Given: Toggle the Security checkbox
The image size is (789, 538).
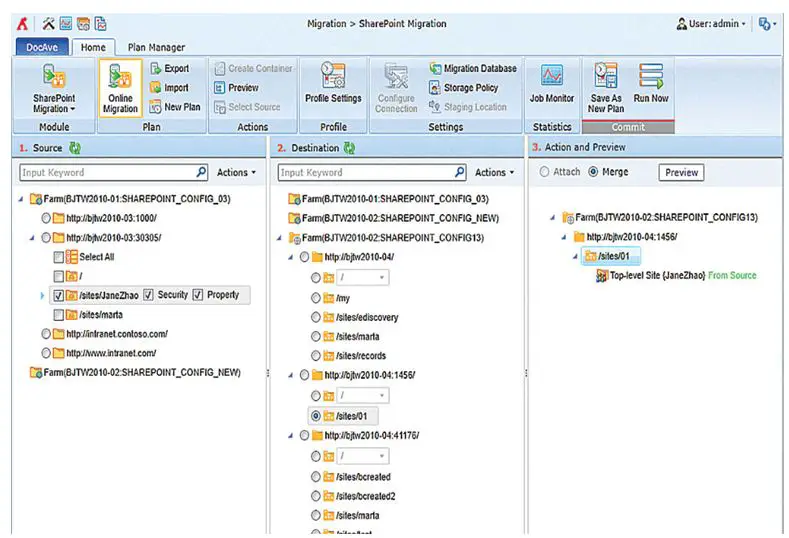Looking at the screenshot, I should click(x=148, y=295).
